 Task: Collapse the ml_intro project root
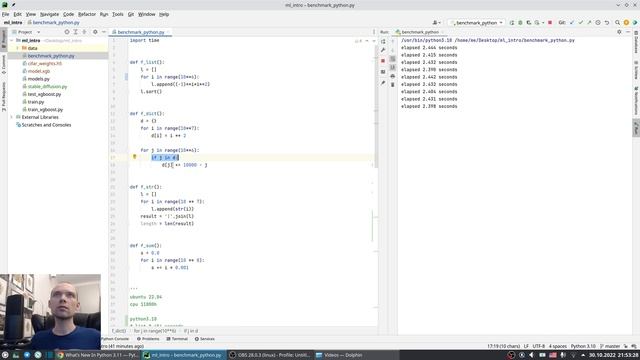pos(12,40)
